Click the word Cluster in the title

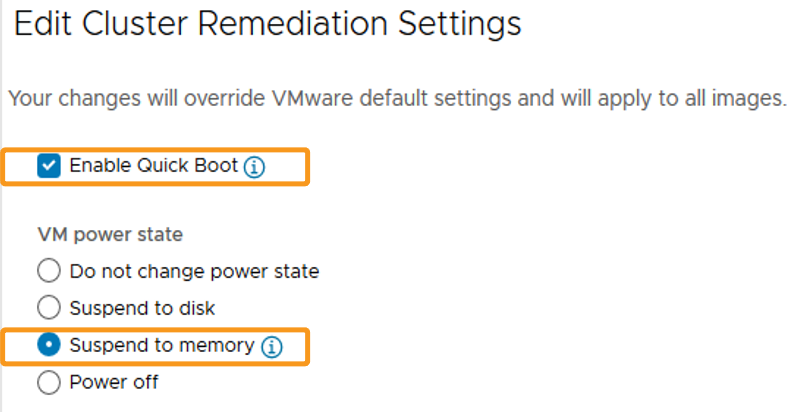tap(136, 24)
